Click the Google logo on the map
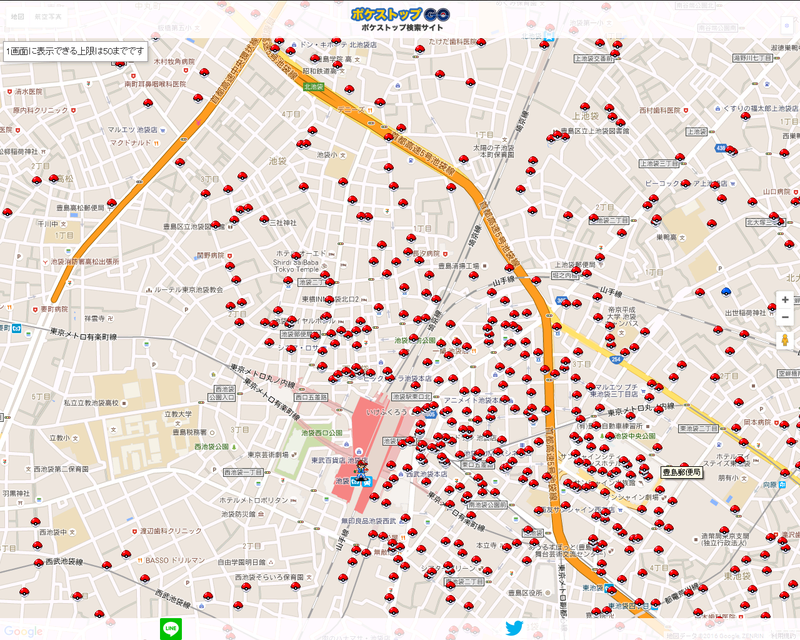This screenshot has height=640, width=800. [23, 631]
